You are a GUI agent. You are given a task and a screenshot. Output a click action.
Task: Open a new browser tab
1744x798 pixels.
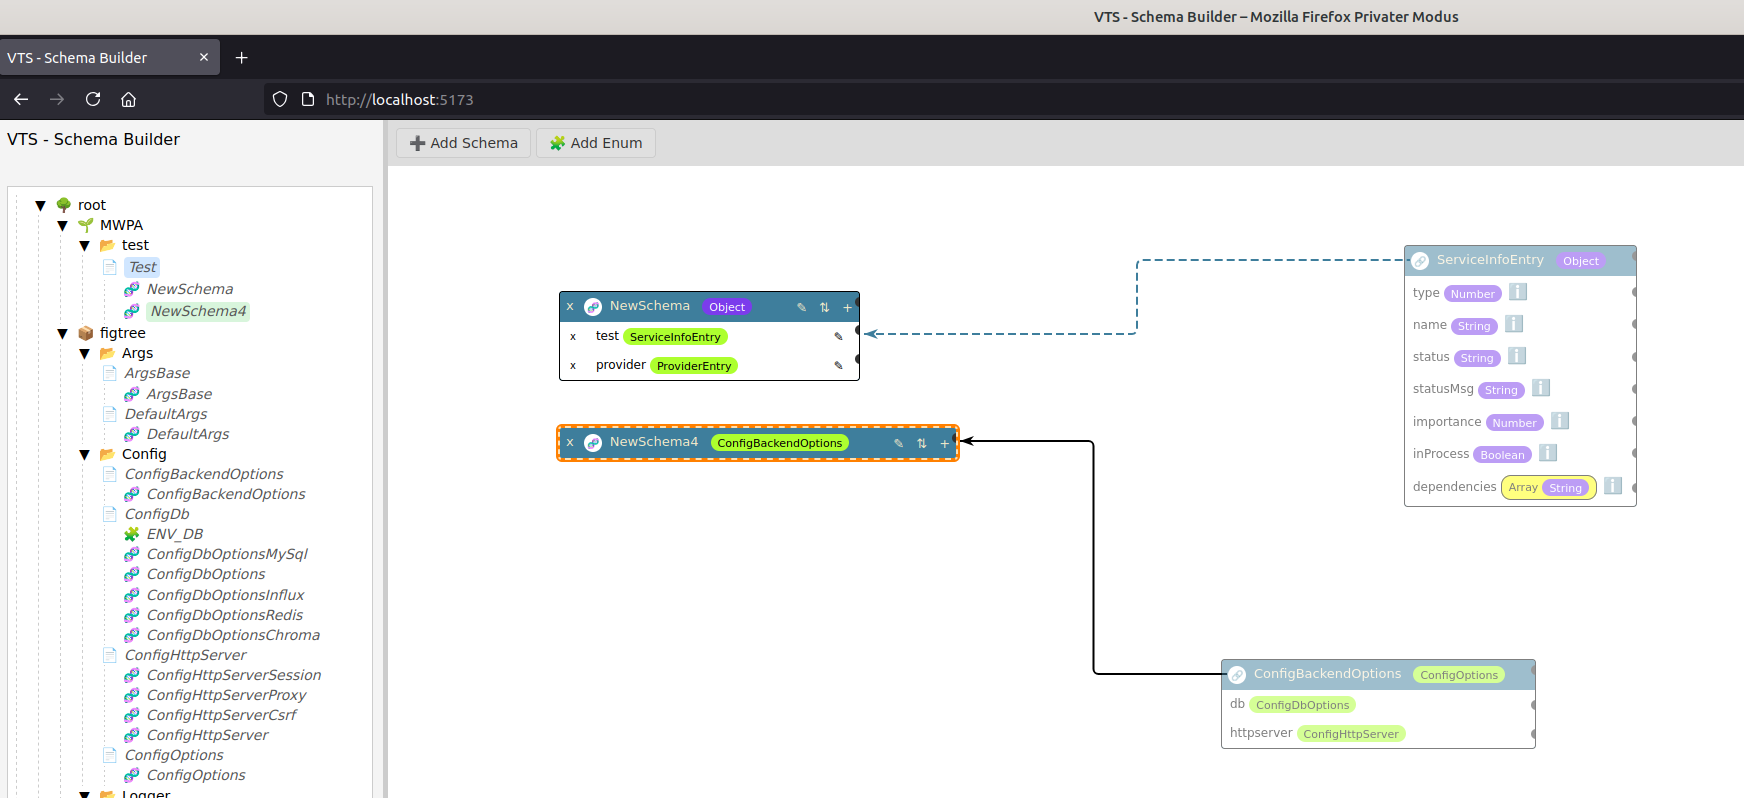[241, 57]
